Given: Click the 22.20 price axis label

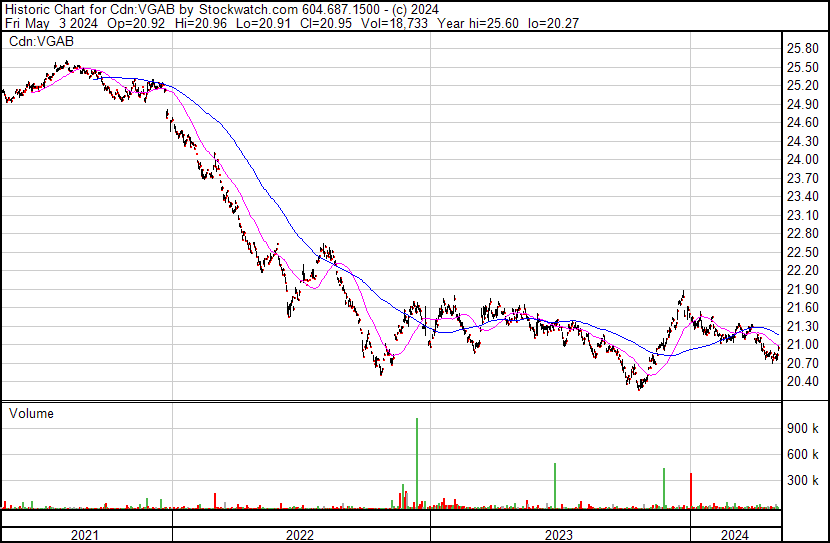Looking at the screenshot, I should tap(802, 270).
